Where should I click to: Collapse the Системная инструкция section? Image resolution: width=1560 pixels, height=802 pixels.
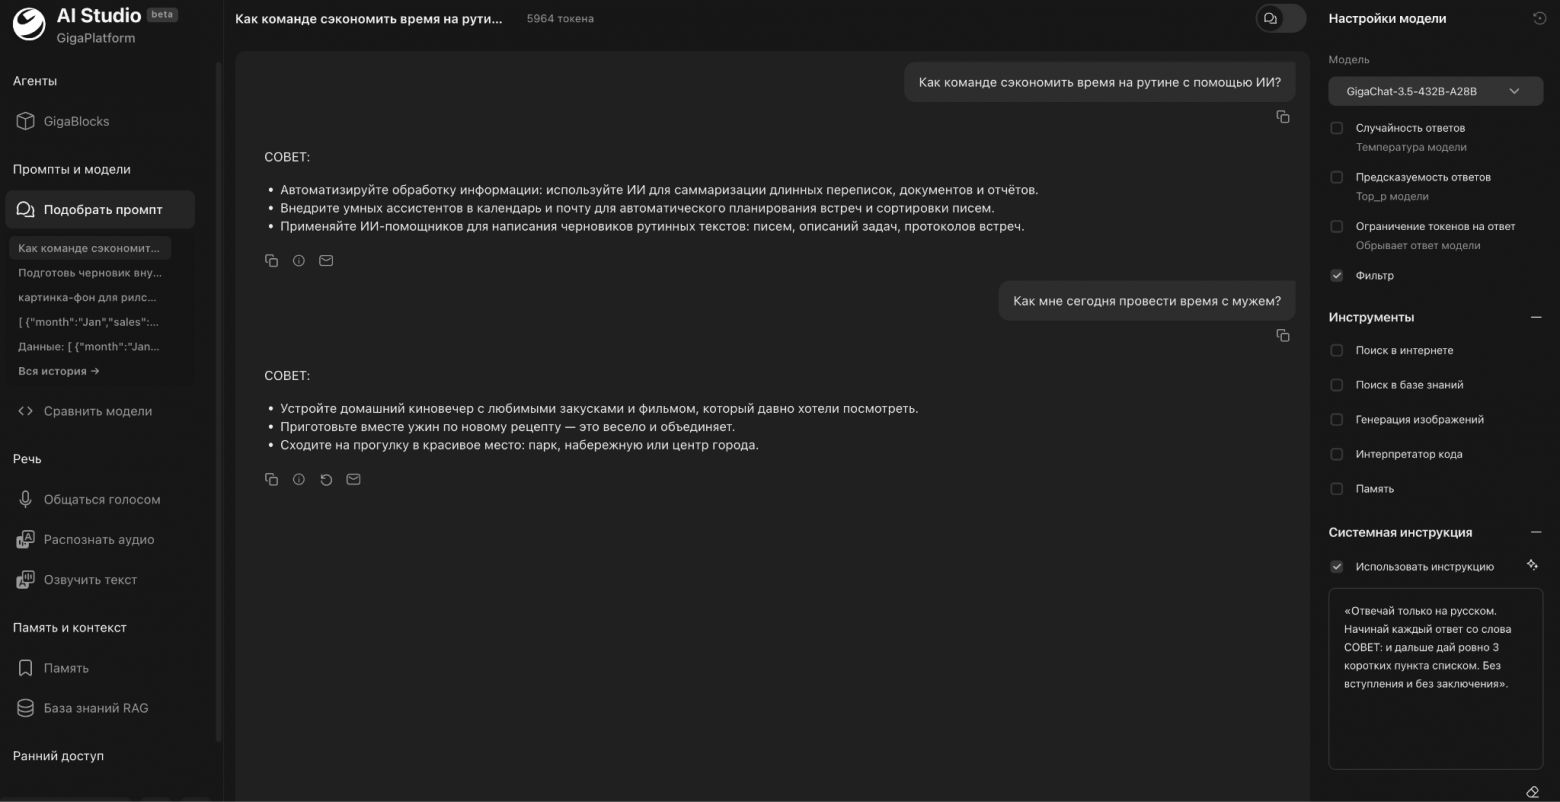[x=1536, y=532]
